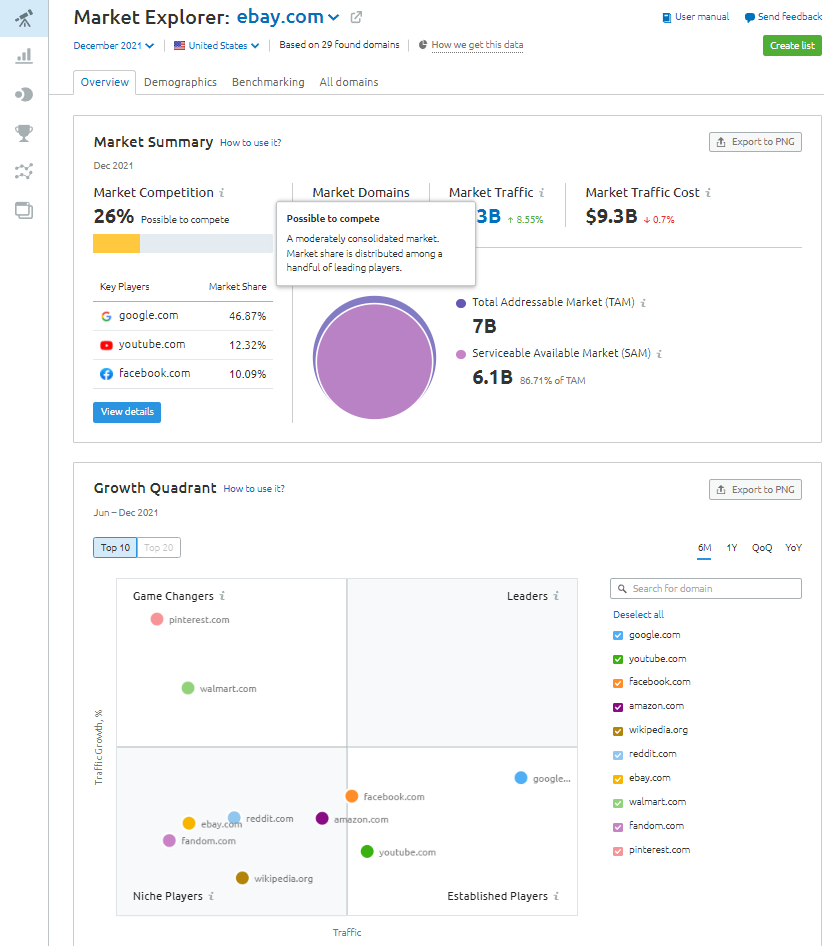The height and width of the screenshot is (946, 824).
Task: Open the pie-shaped sidebar icon under bar chart
Action: (x=24, y=94)
